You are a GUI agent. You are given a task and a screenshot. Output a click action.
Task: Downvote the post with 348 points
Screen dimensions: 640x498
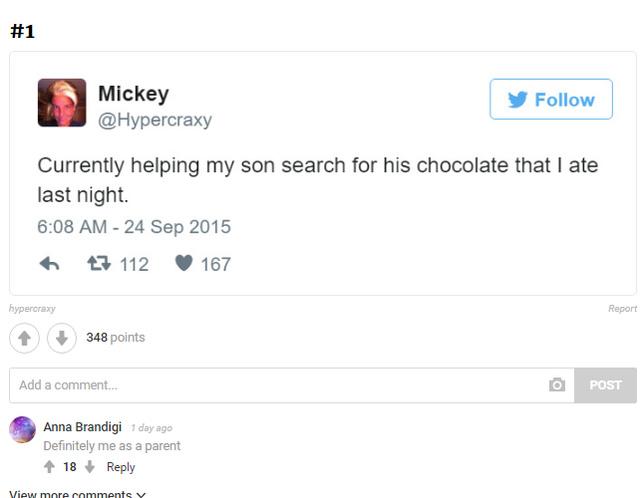point(61,338)
